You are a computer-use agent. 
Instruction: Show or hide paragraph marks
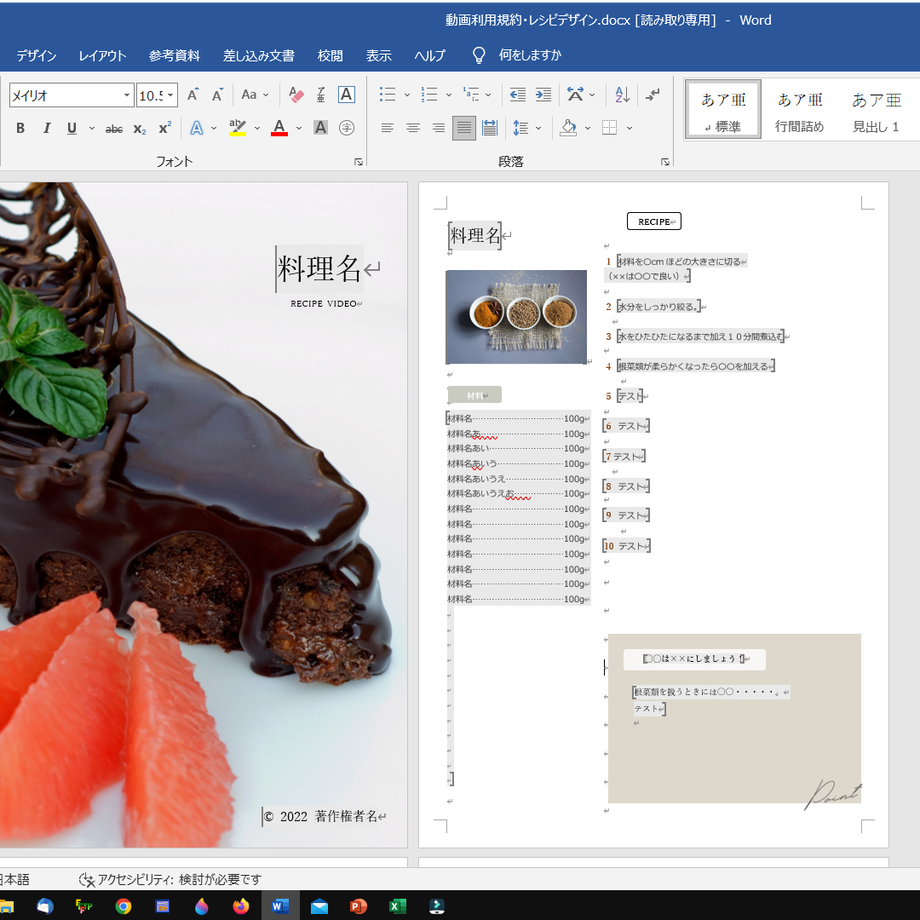coord(652,94)
